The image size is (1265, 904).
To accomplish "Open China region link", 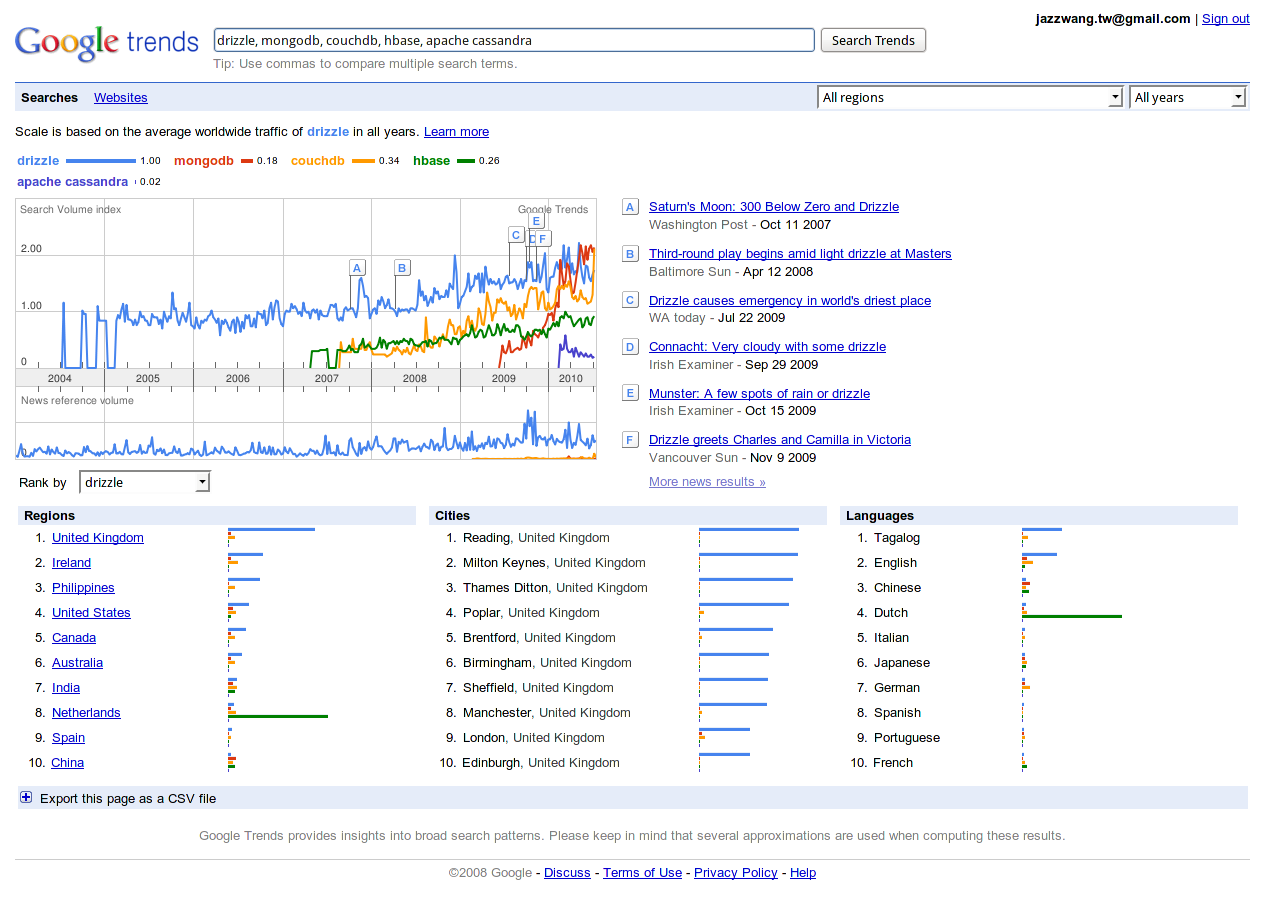I will [67, 763].
